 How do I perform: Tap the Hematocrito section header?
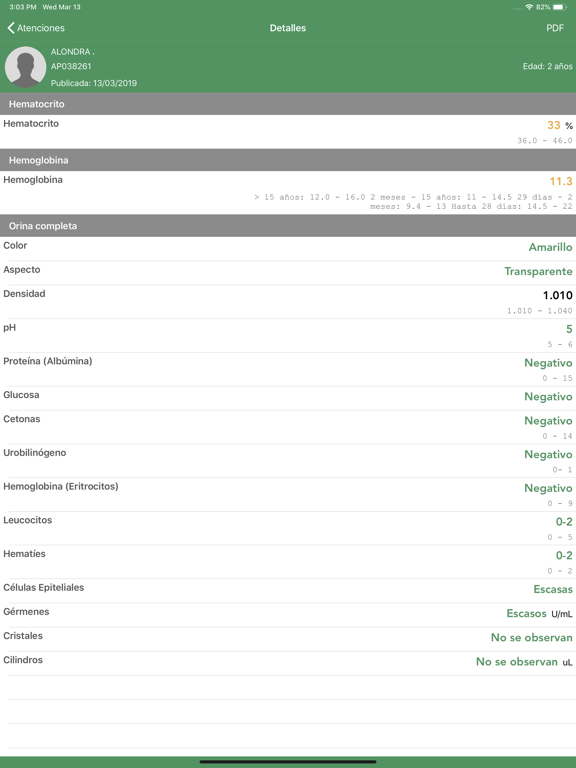coord(288,104)
